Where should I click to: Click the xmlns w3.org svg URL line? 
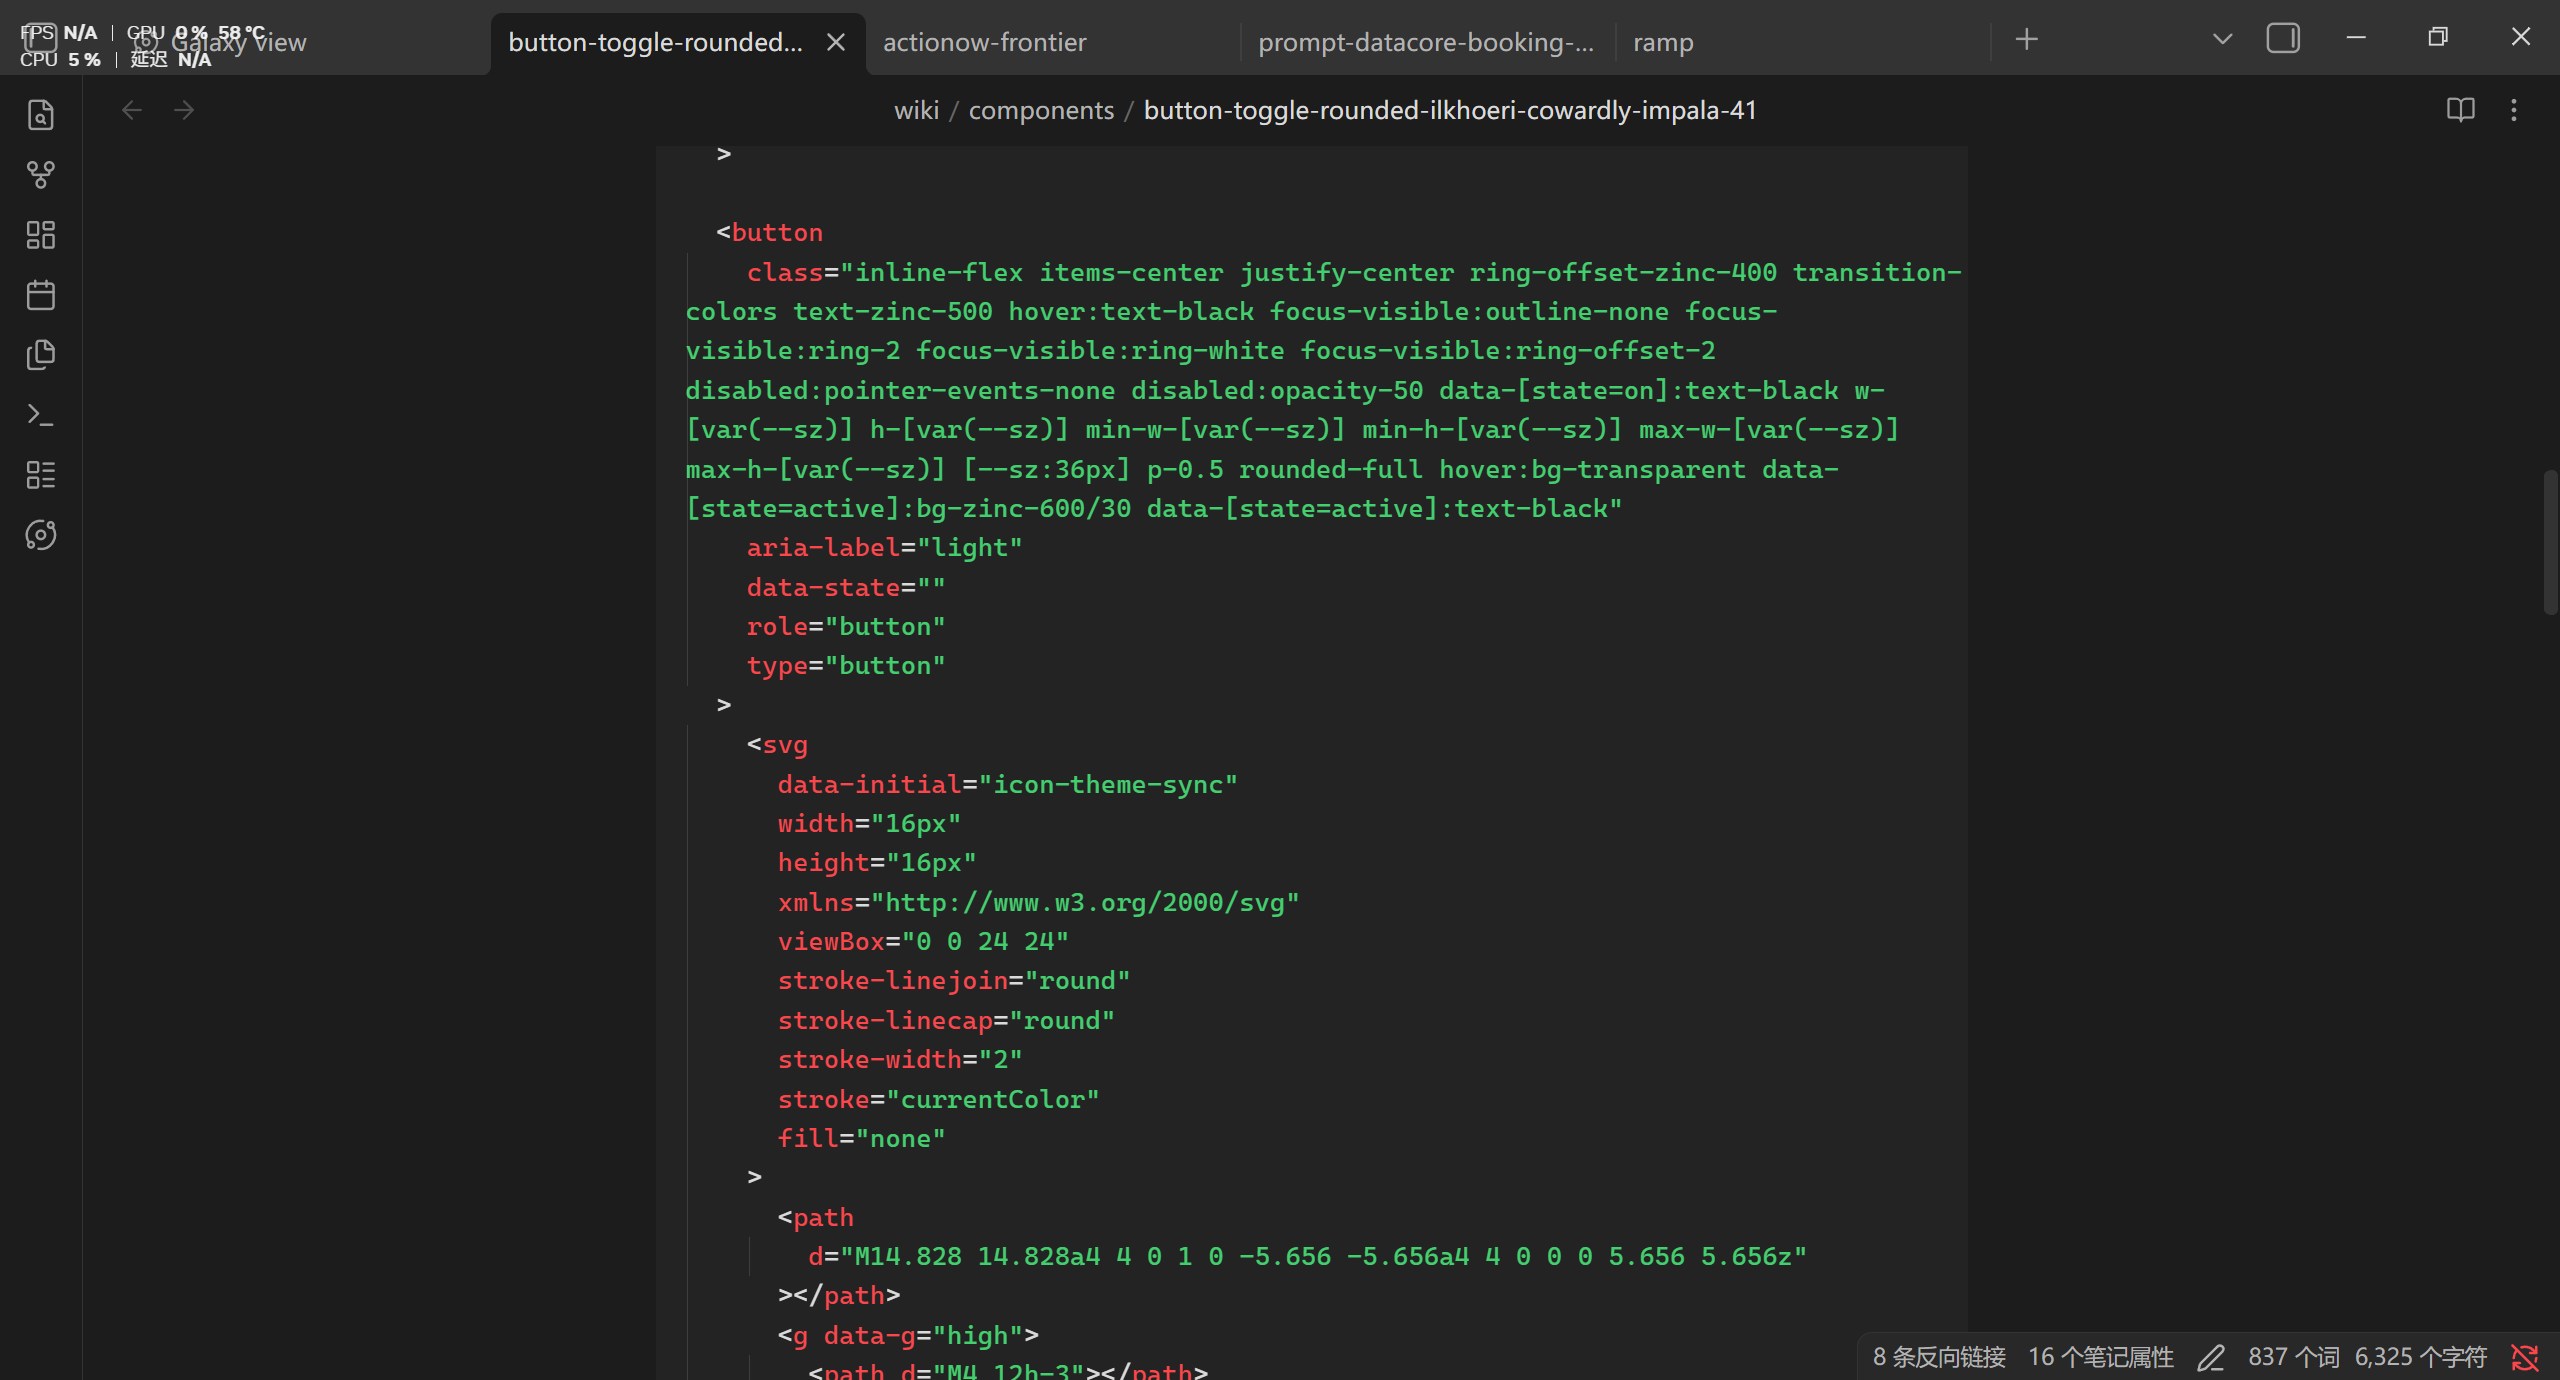pos(1038,902)
